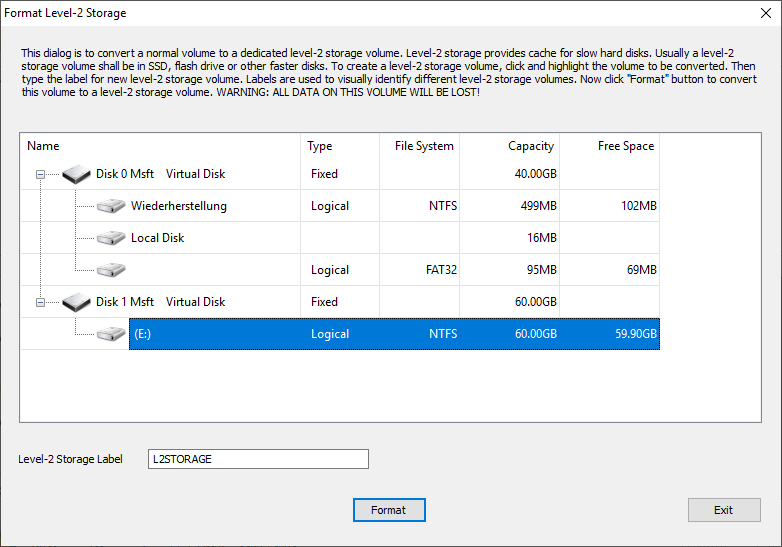Click the Free Space column header
The width and height of the screenshot is (782, 547).
click(x=625, y=146)
